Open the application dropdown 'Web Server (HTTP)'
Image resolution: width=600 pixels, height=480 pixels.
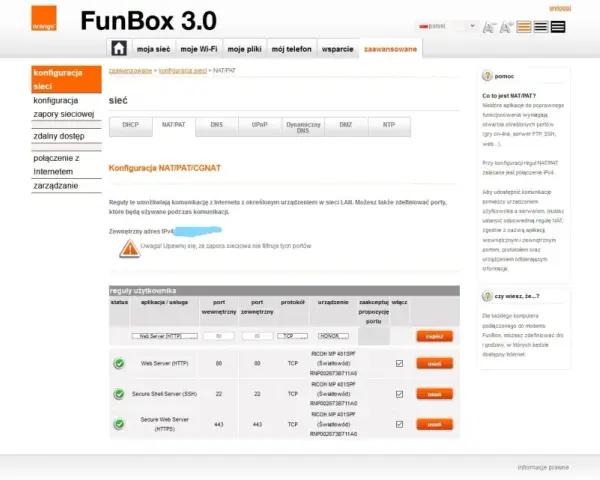[x=165, y=336]
